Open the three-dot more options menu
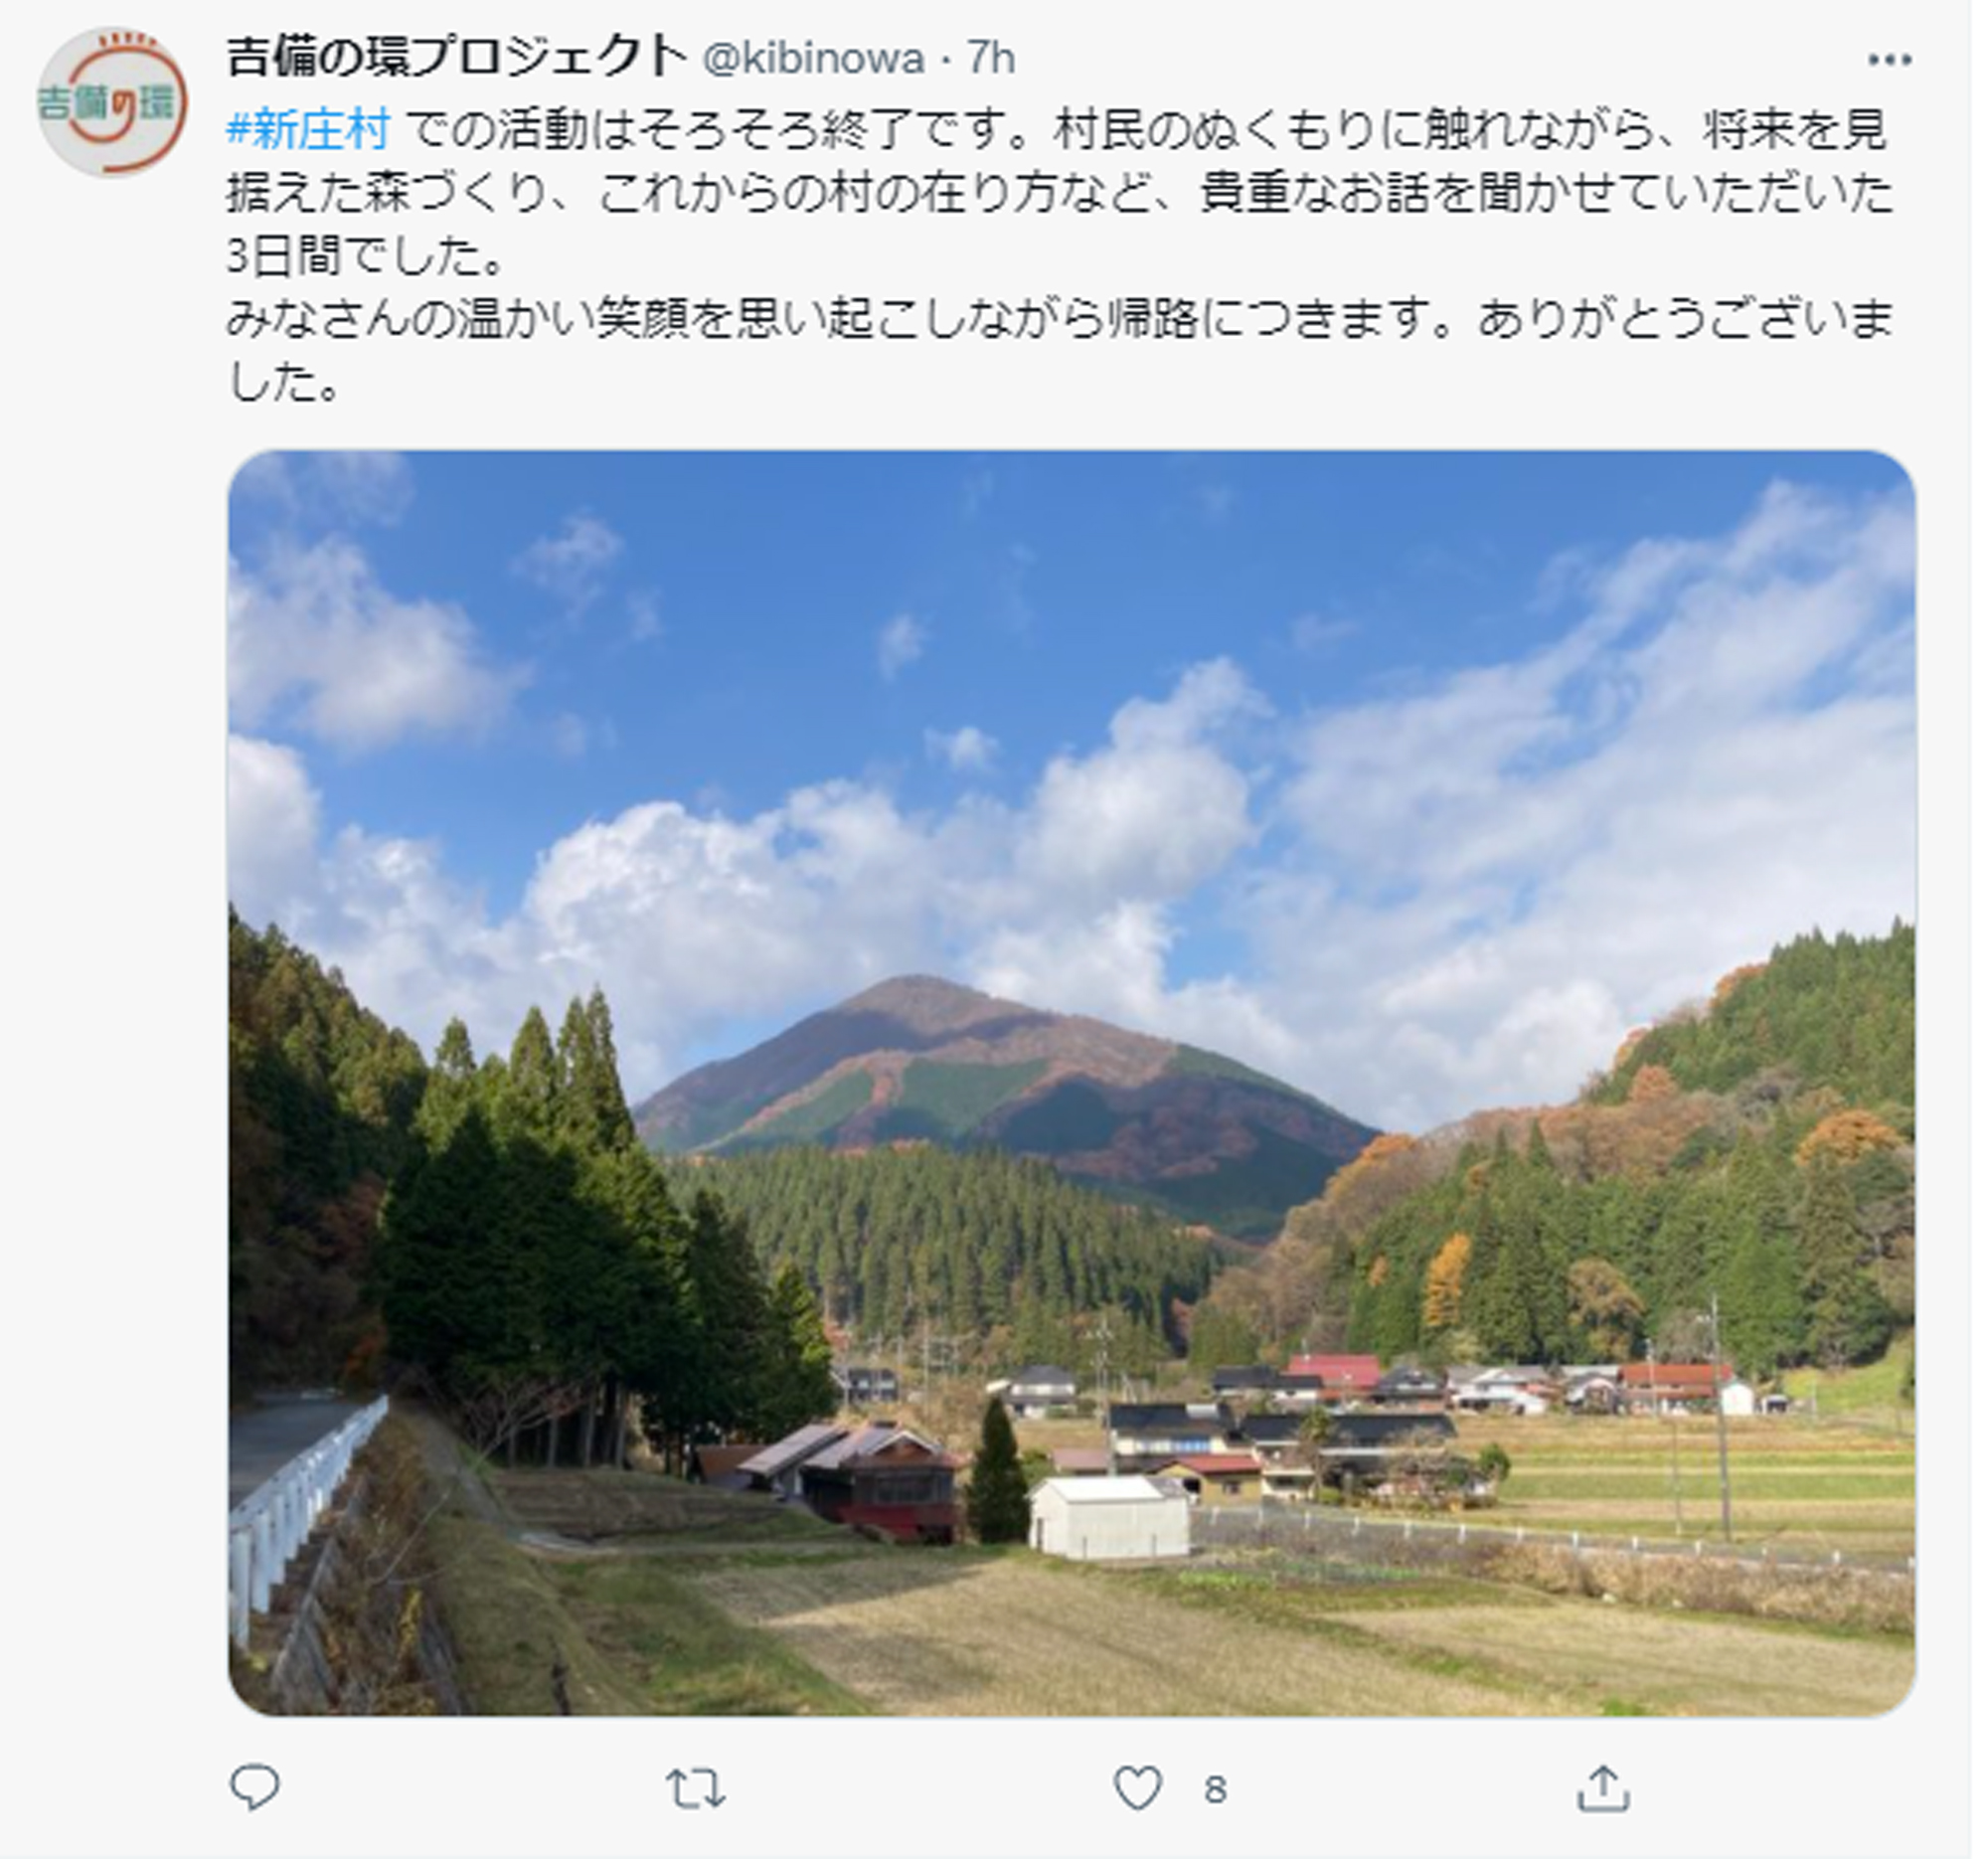 (1889, 60)
